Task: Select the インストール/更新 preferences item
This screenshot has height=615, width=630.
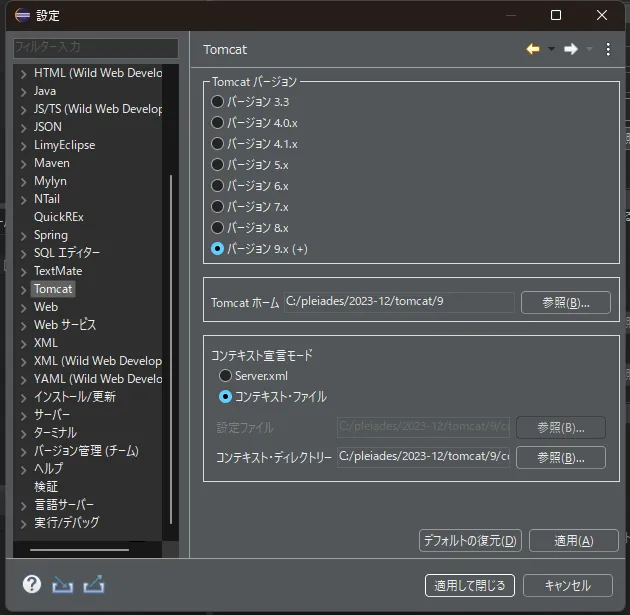Action: tap(75, 396)
